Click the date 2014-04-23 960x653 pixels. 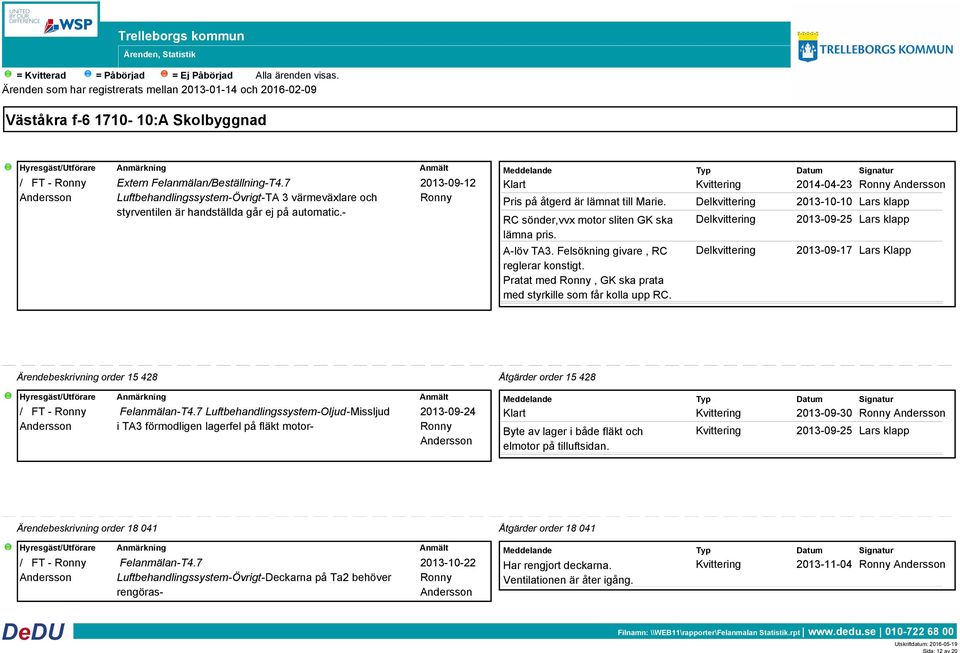[824, 185]
